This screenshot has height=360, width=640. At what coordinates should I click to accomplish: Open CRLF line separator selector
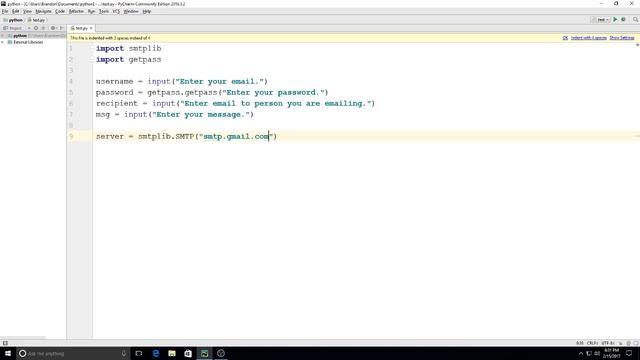pyautogui.click(x=592, y=343)
